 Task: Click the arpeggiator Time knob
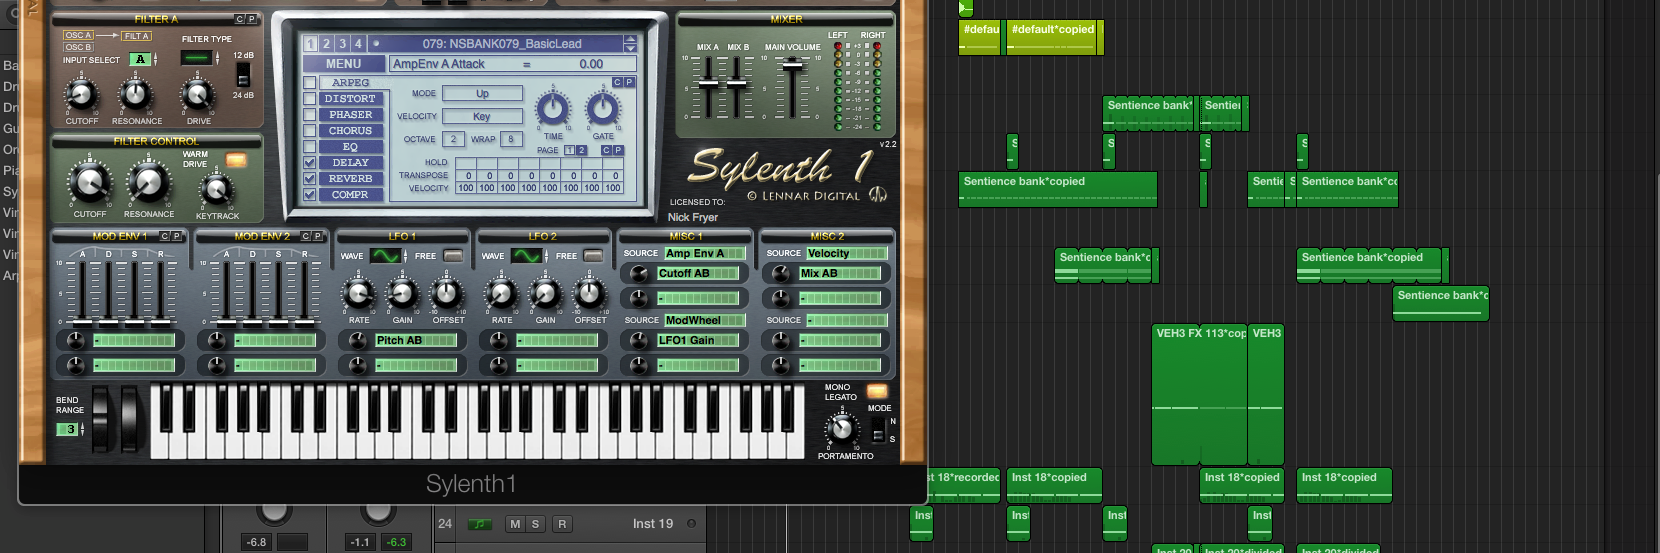click(553, 109)
